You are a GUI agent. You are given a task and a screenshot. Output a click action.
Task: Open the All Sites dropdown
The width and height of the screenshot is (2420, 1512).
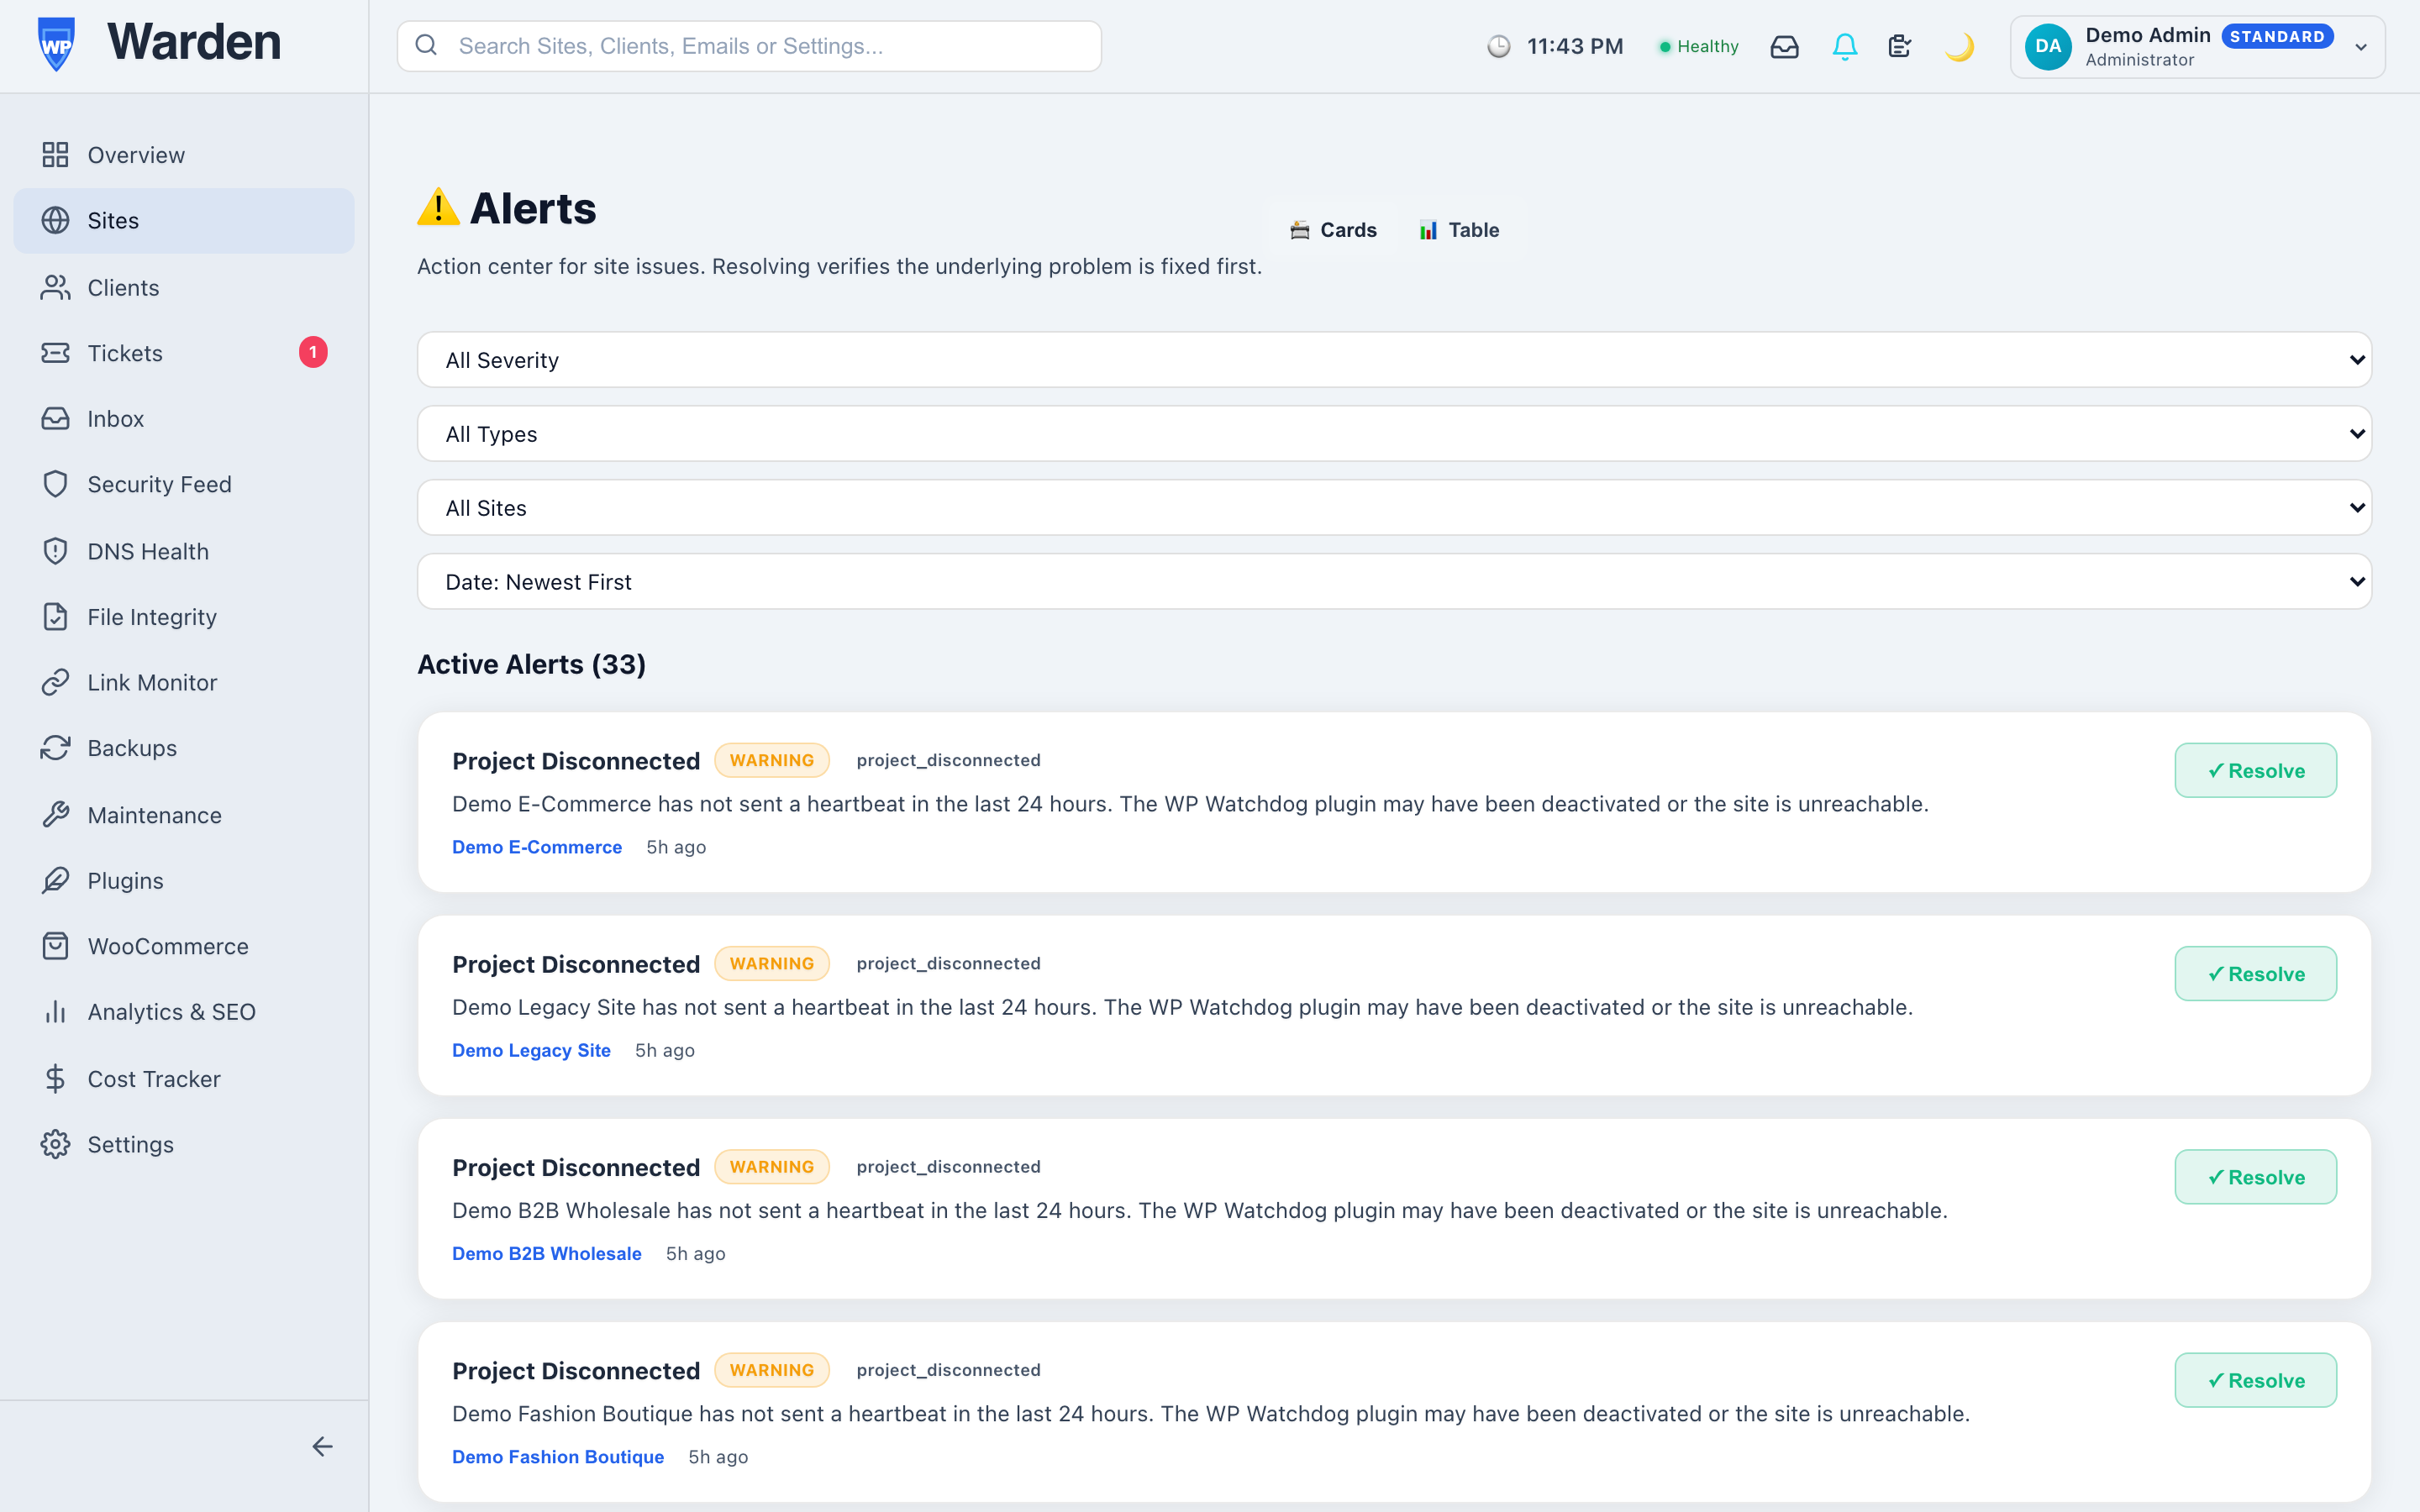[1394, 508]
